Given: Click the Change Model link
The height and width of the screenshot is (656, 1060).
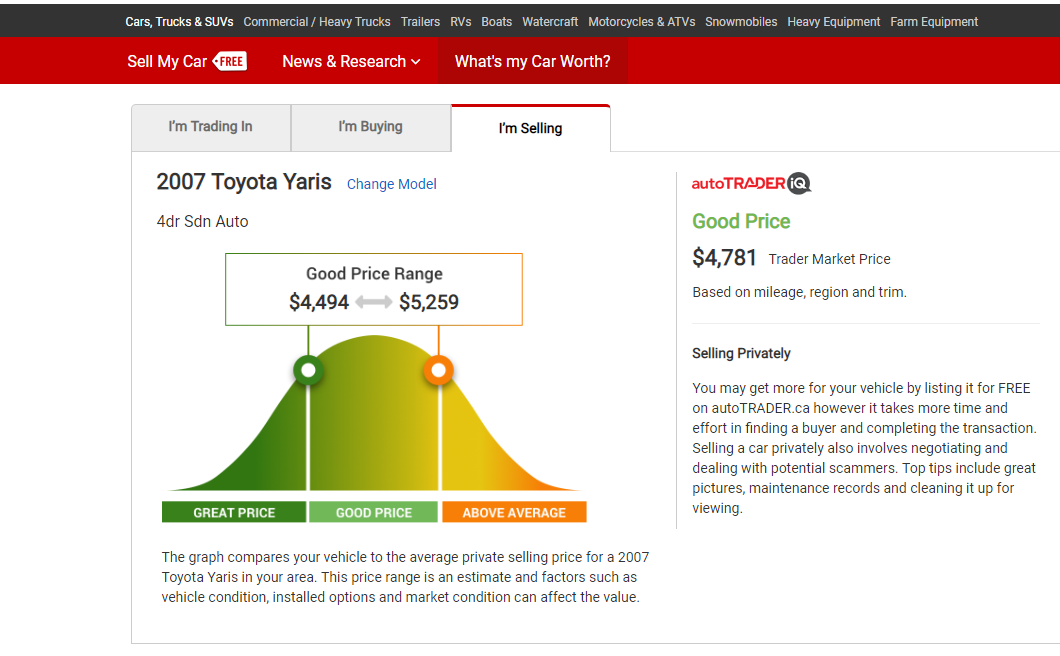Looking at the screenshot, I should tap(391, 184).
